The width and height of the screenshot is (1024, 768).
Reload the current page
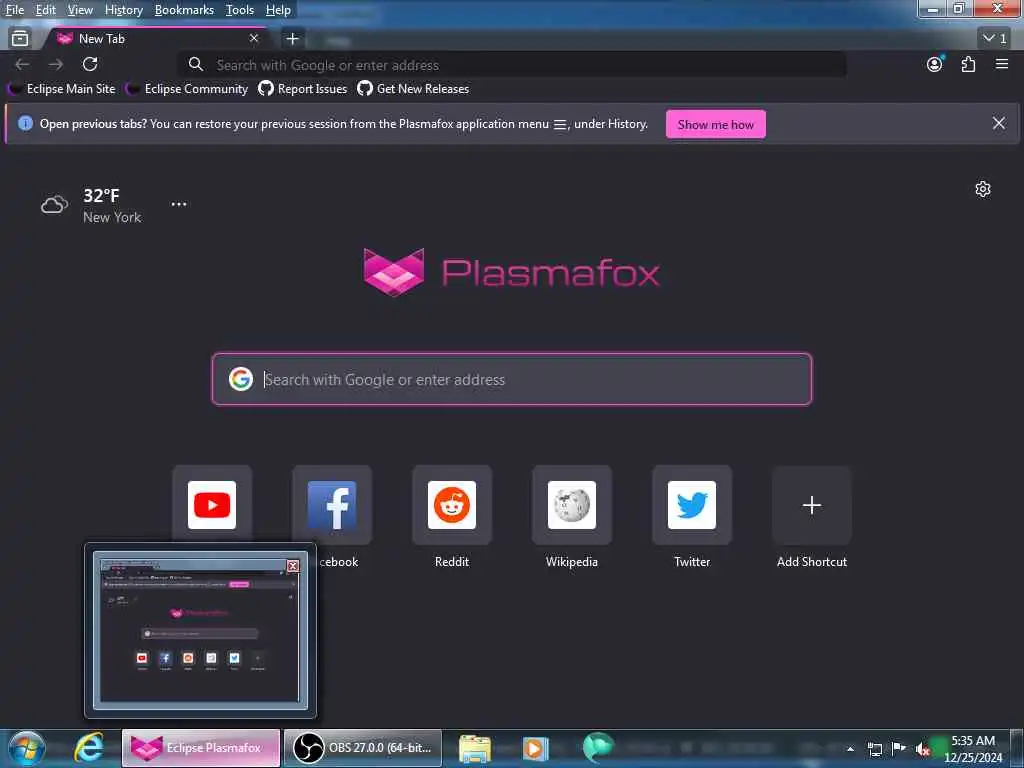(x=90, y=64)
